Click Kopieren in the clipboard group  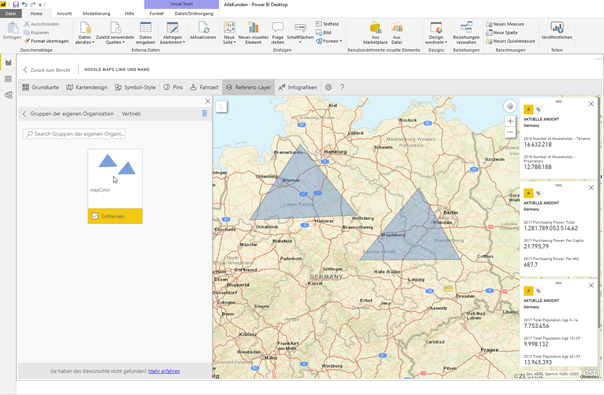[36, 33]
